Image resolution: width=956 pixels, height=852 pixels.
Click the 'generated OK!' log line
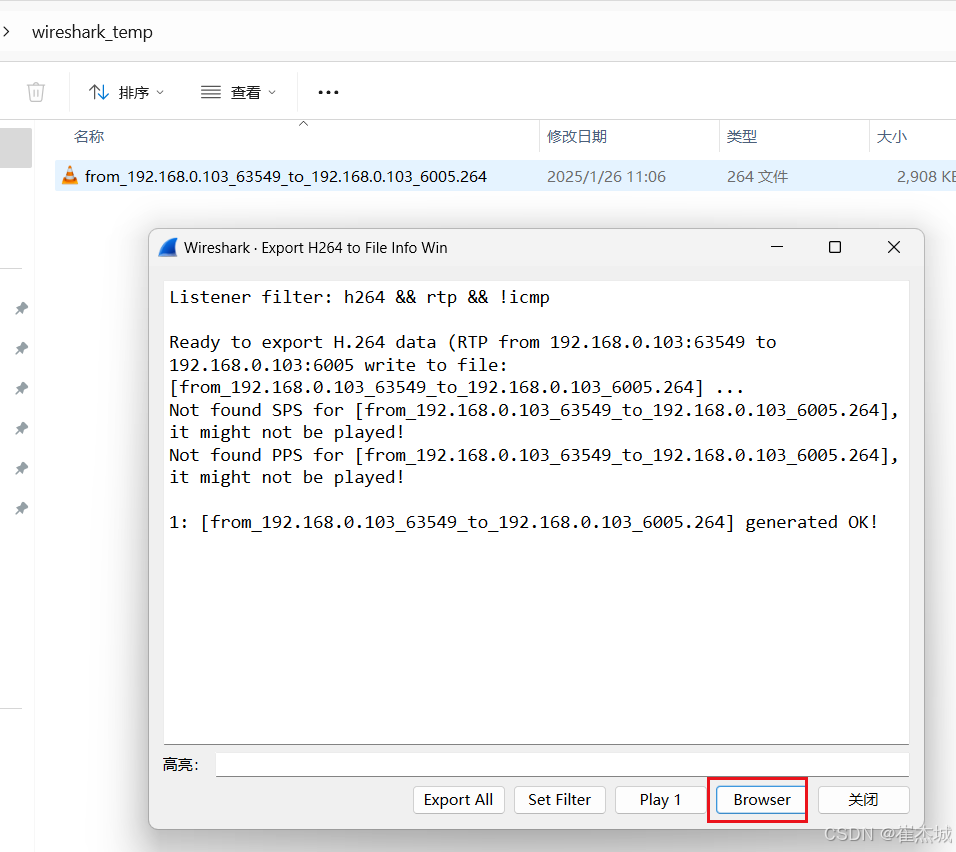tap(523, 522)
